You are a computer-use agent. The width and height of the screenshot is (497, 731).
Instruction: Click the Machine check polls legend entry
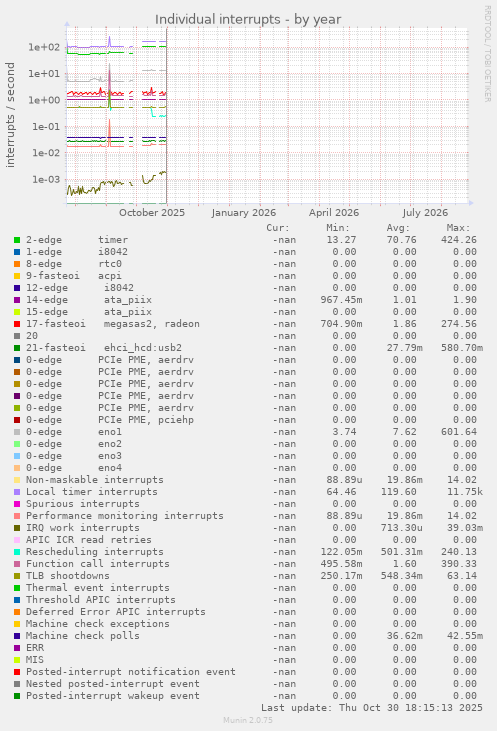pos(83,636)
